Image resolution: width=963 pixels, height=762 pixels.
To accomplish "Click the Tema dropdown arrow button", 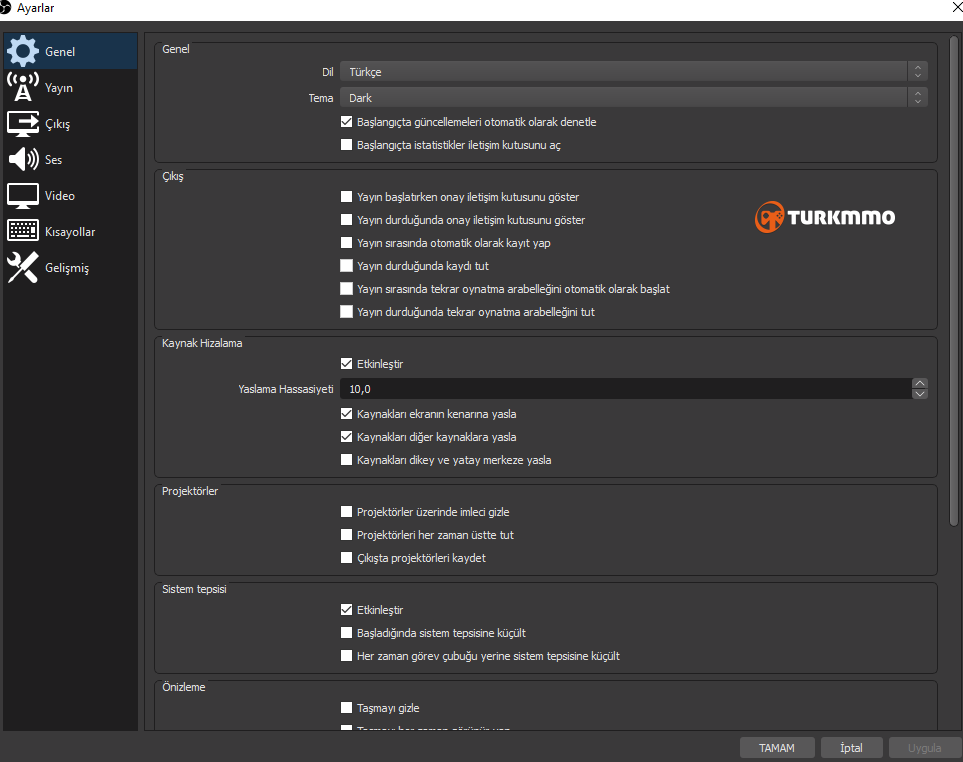I will (x=918, y=98).
